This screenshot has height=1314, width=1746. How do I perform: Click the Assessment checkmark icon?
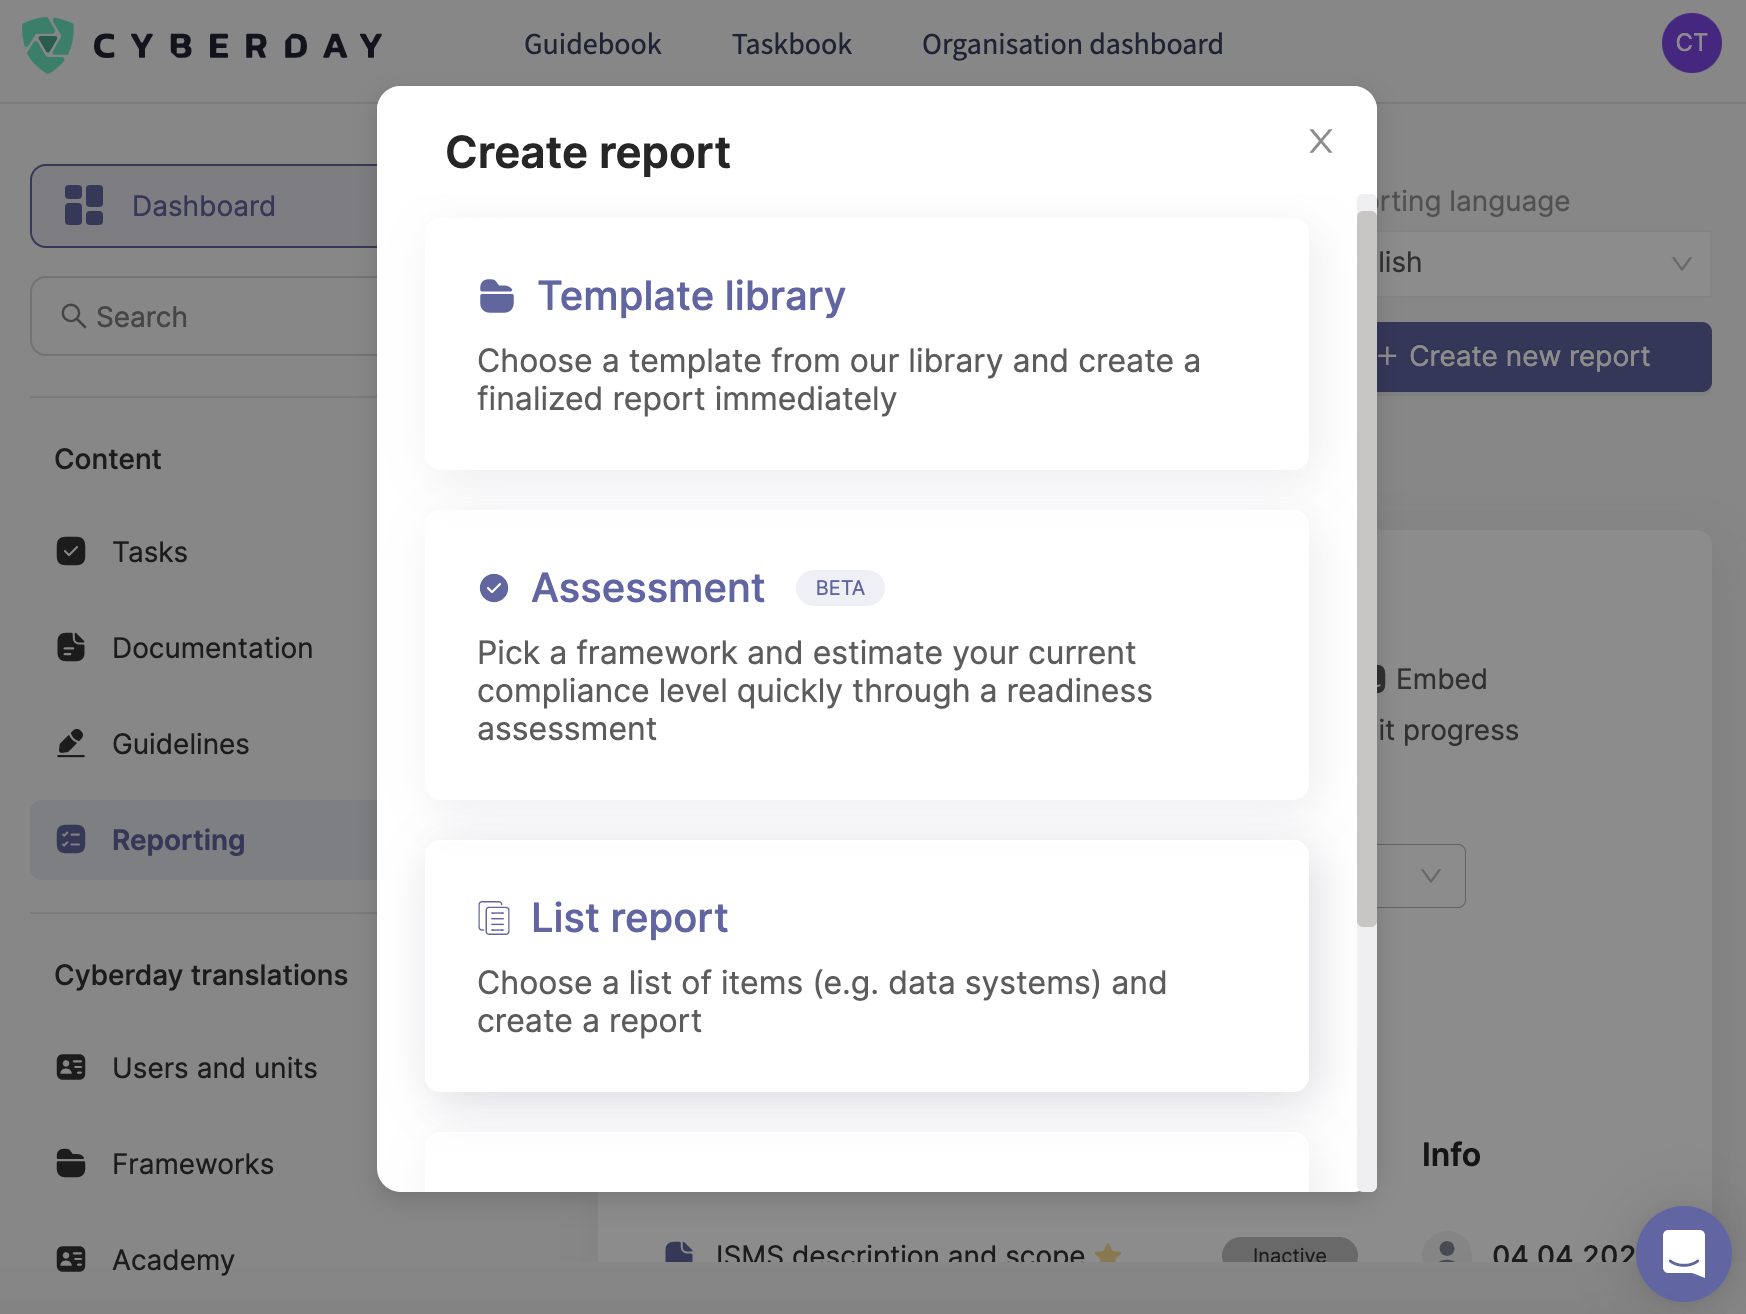point(494,588)
